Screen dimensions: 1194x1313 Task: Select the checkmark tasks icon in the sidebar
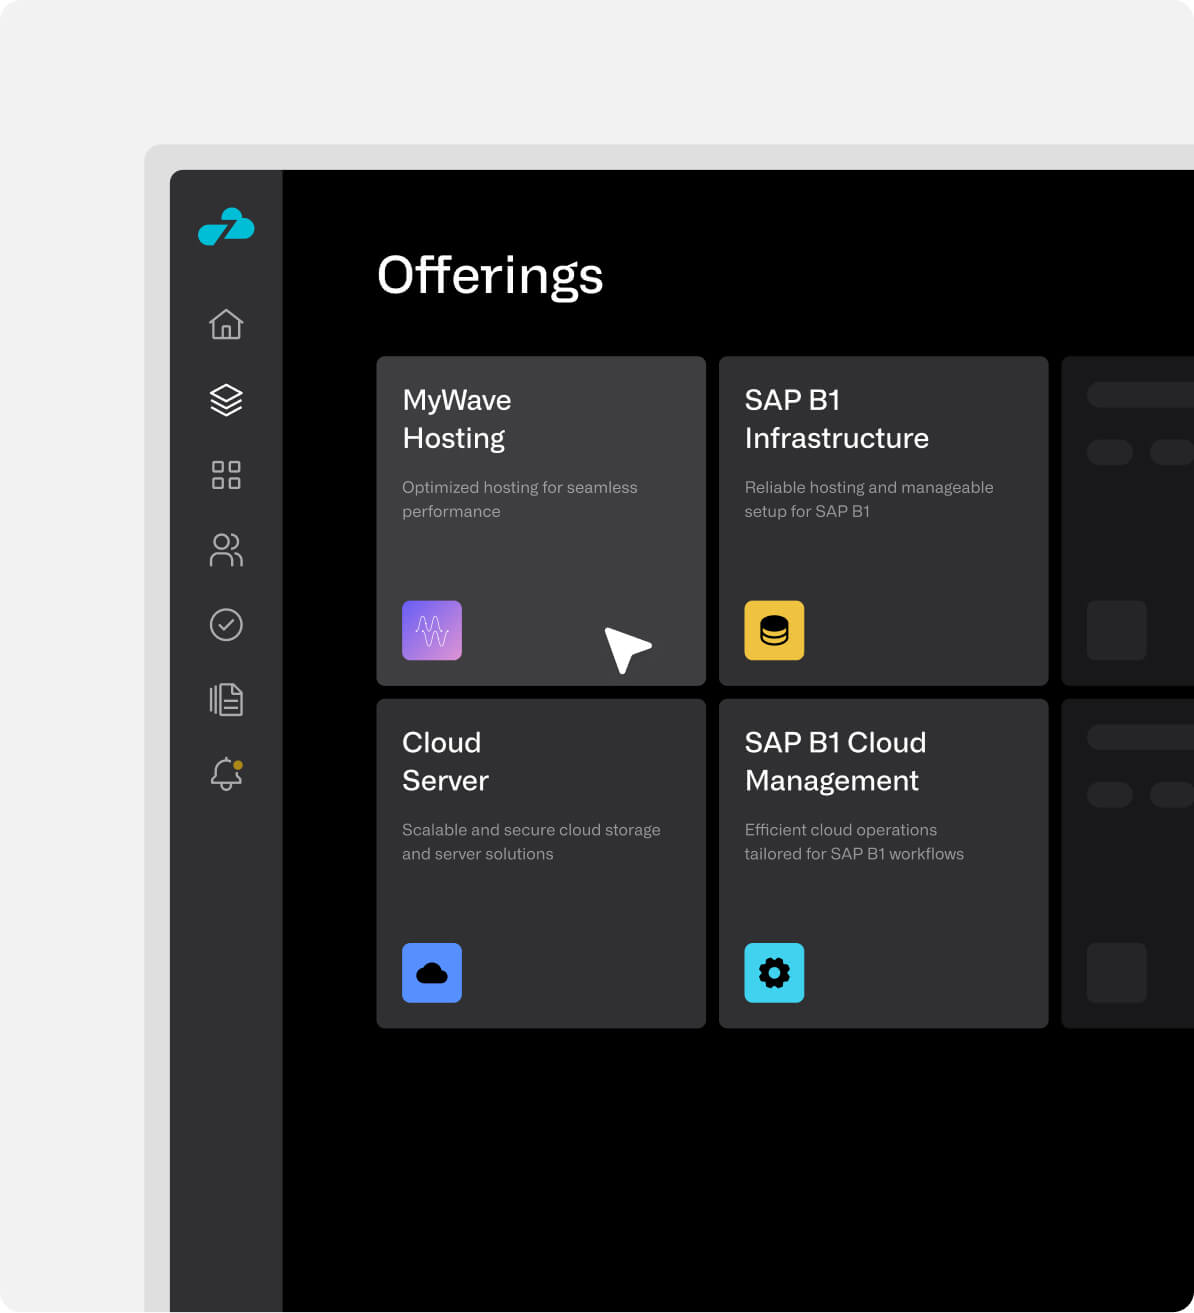click(226, 625)
